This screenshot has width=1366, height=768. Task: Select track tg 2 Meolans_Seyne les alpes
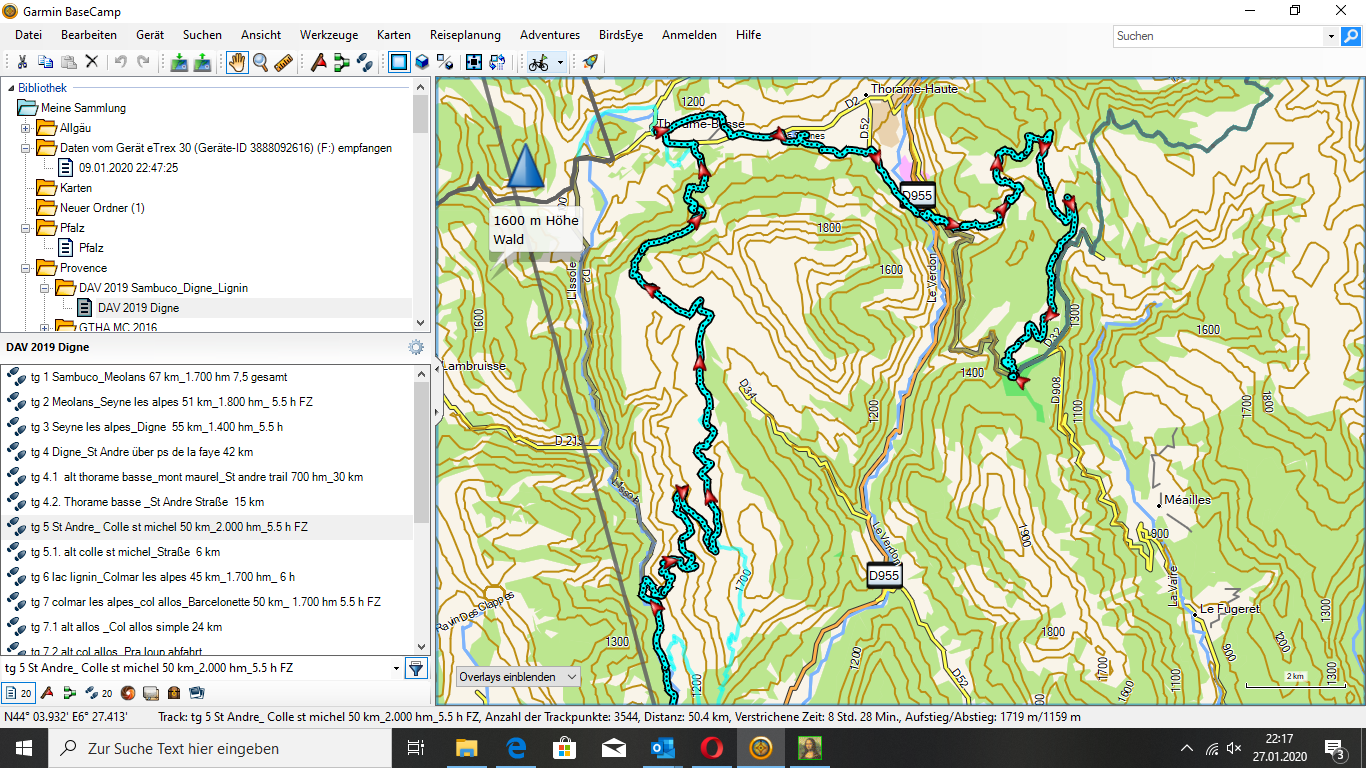click(x=207, y=402)
